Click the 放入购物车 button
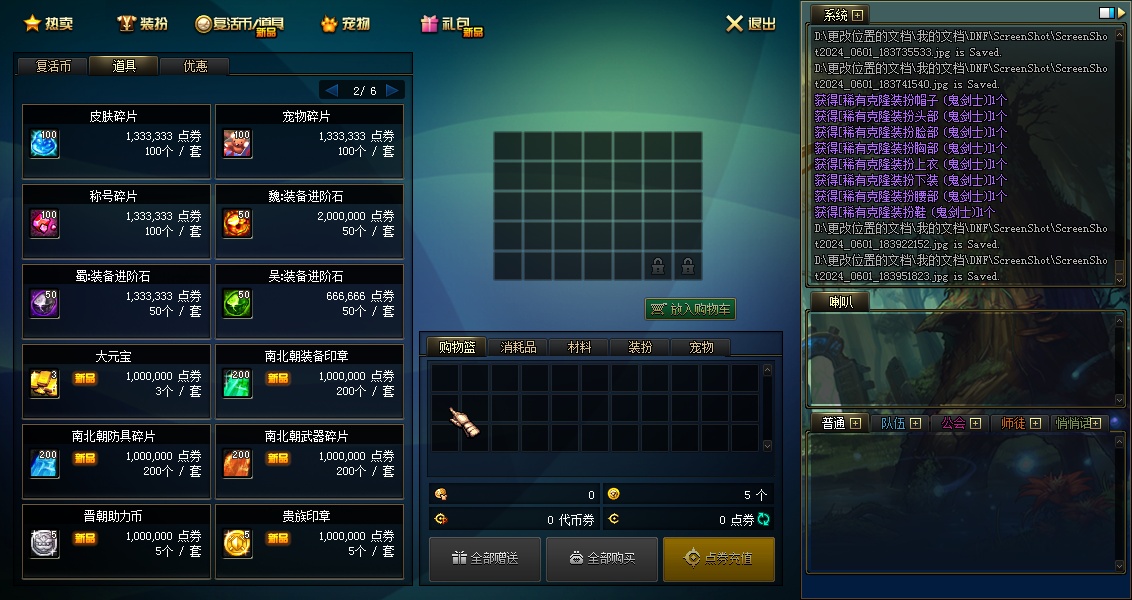This screenshot has width=1132, height=600. (x=690, y=309)
